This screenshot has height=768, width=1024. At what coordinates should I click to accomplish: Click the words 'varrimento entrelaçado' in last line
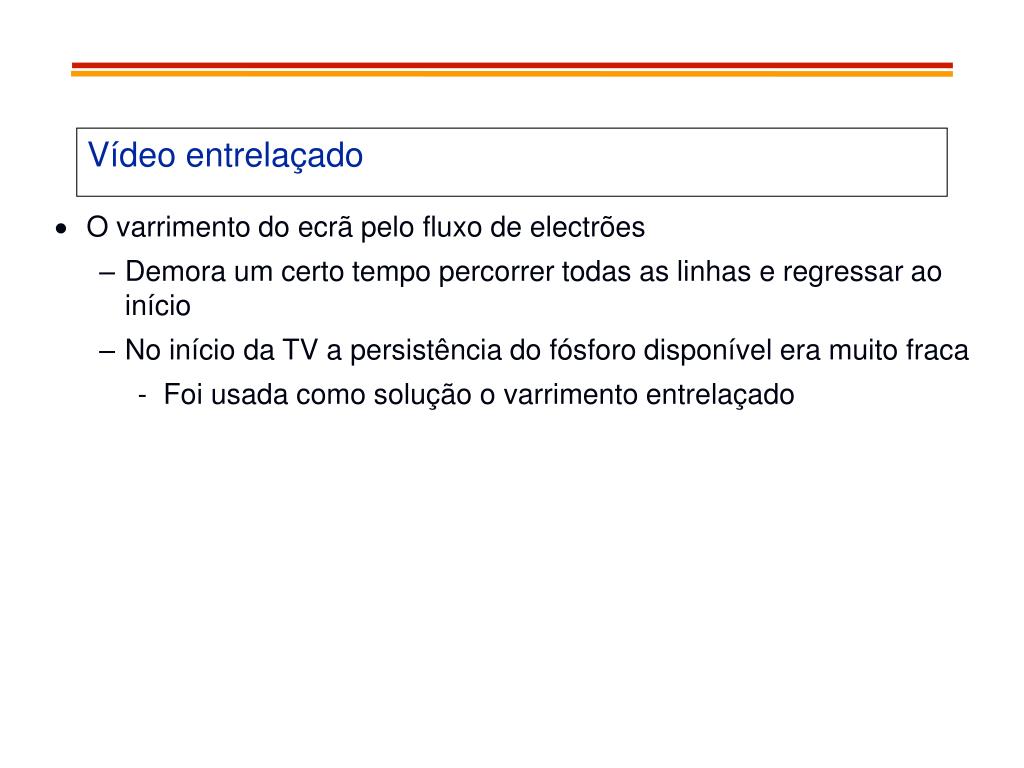pyautogui.click(x=649, y=395)
